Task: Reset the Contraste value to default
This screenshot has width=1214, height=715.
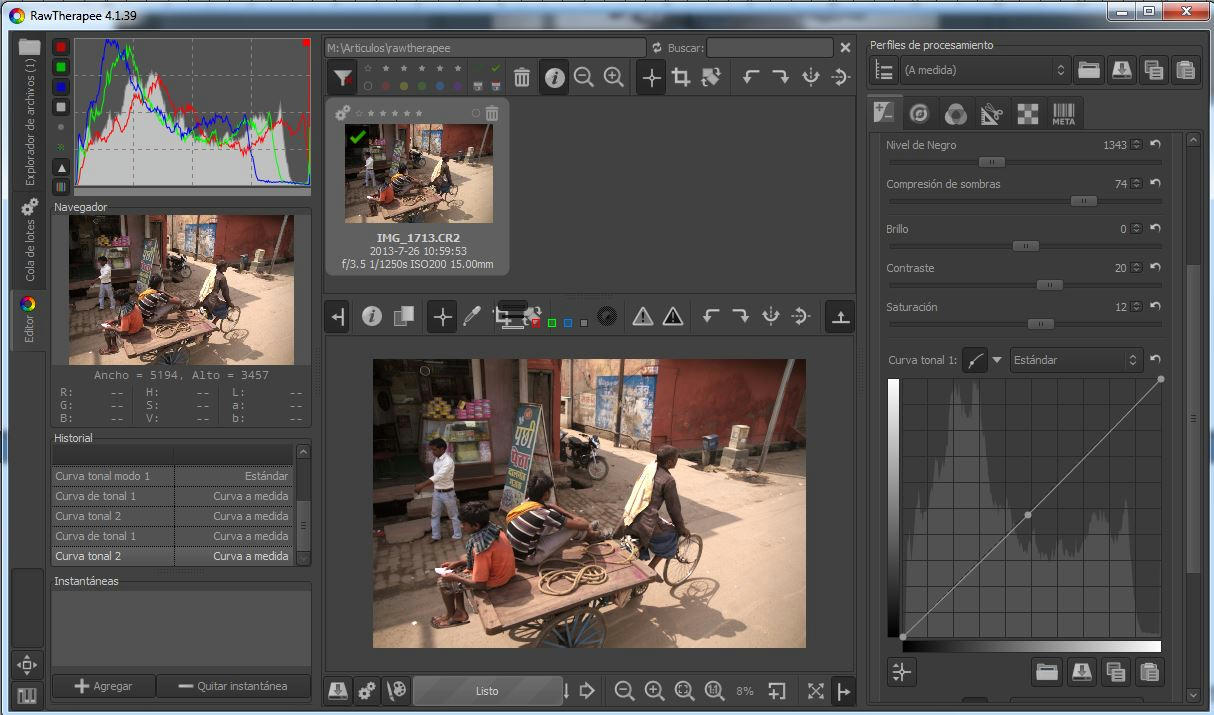Action: [1155, 268]
